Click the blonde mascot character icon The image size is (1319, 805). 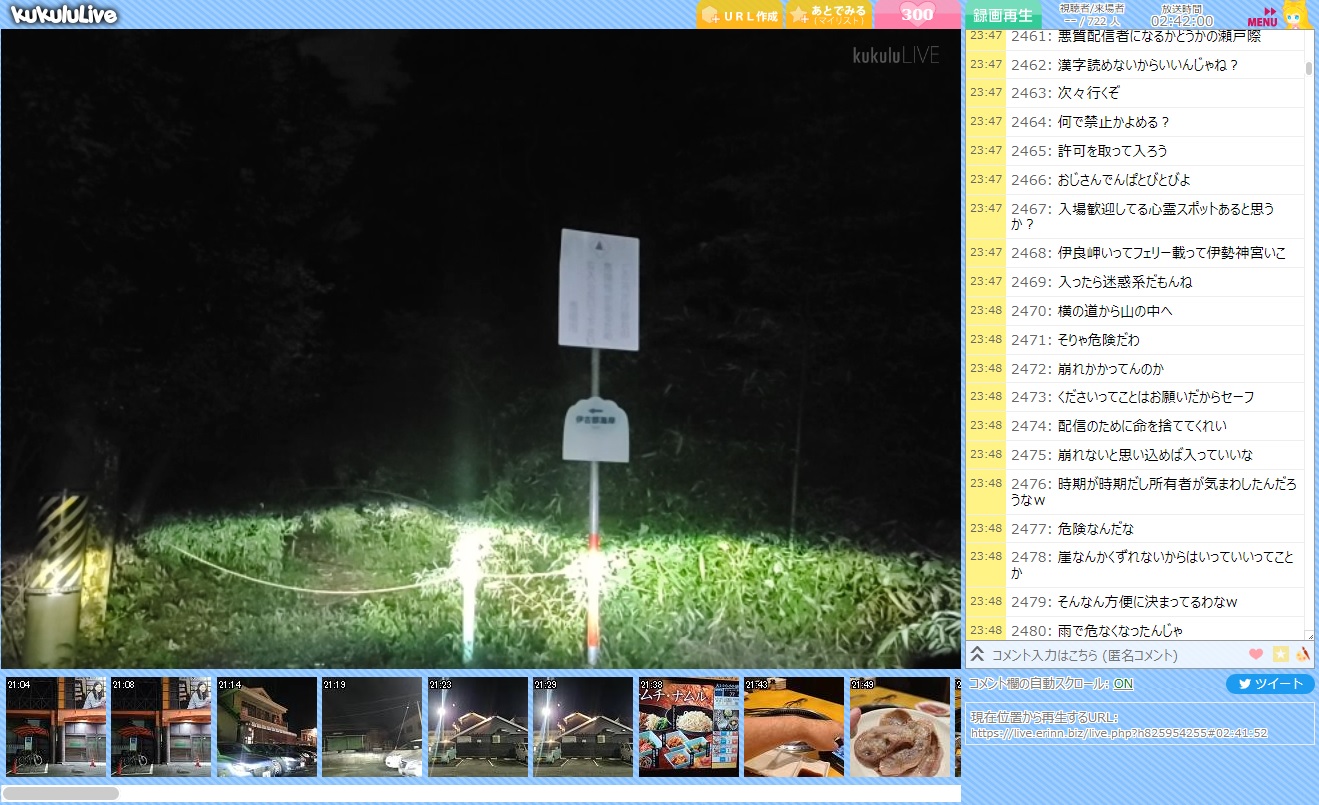tap(1297, 15)
